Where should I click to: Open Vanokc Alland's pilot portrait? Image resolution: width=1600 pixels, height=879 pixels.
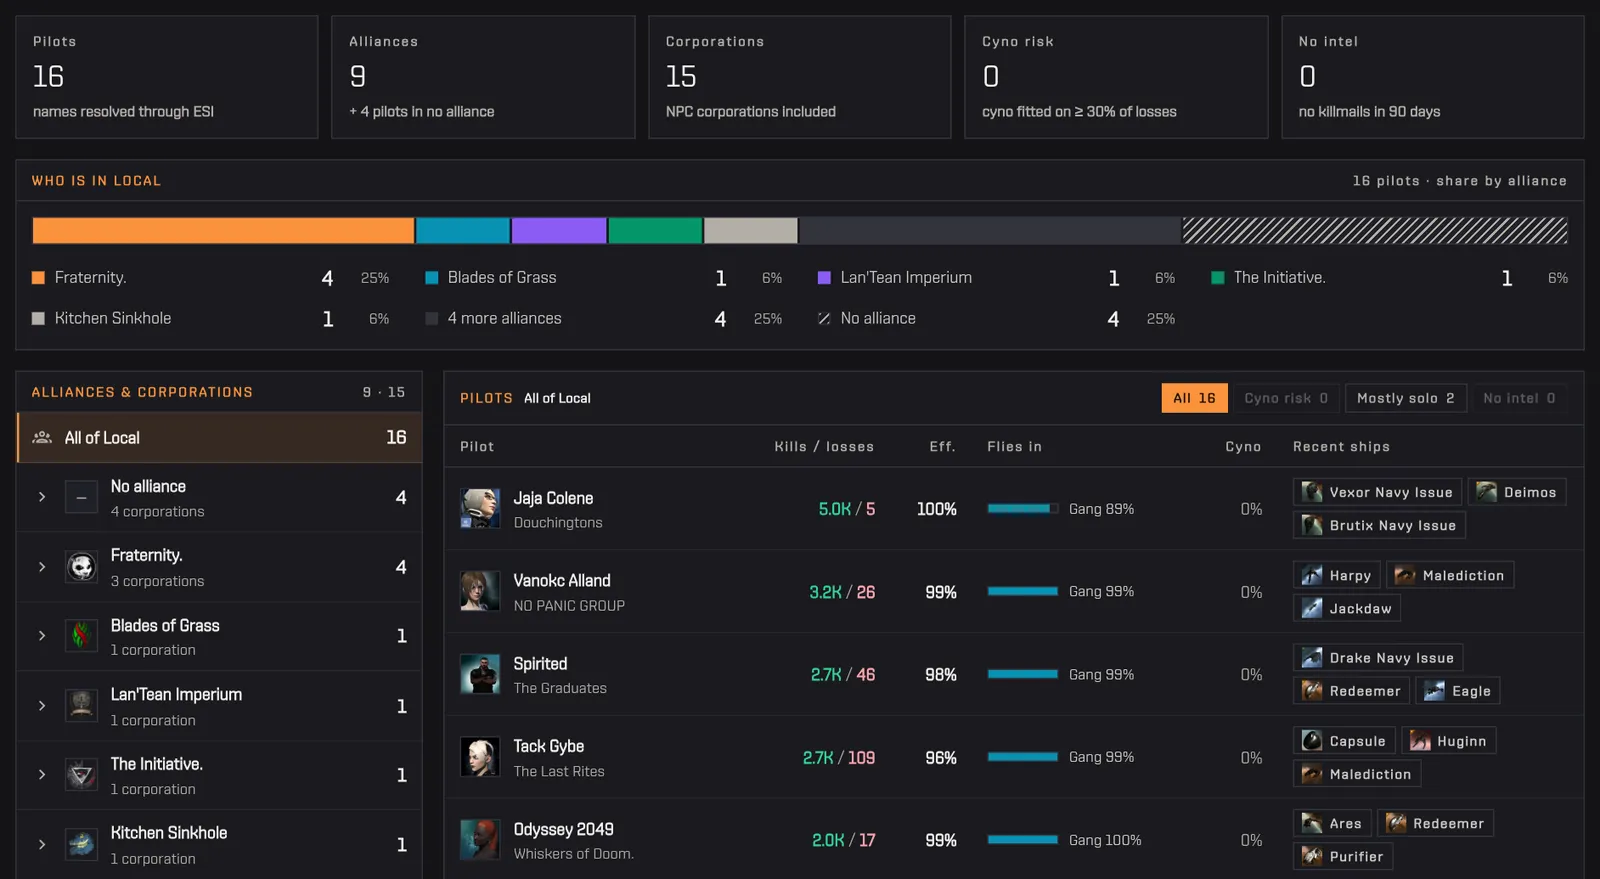point(480,591)
